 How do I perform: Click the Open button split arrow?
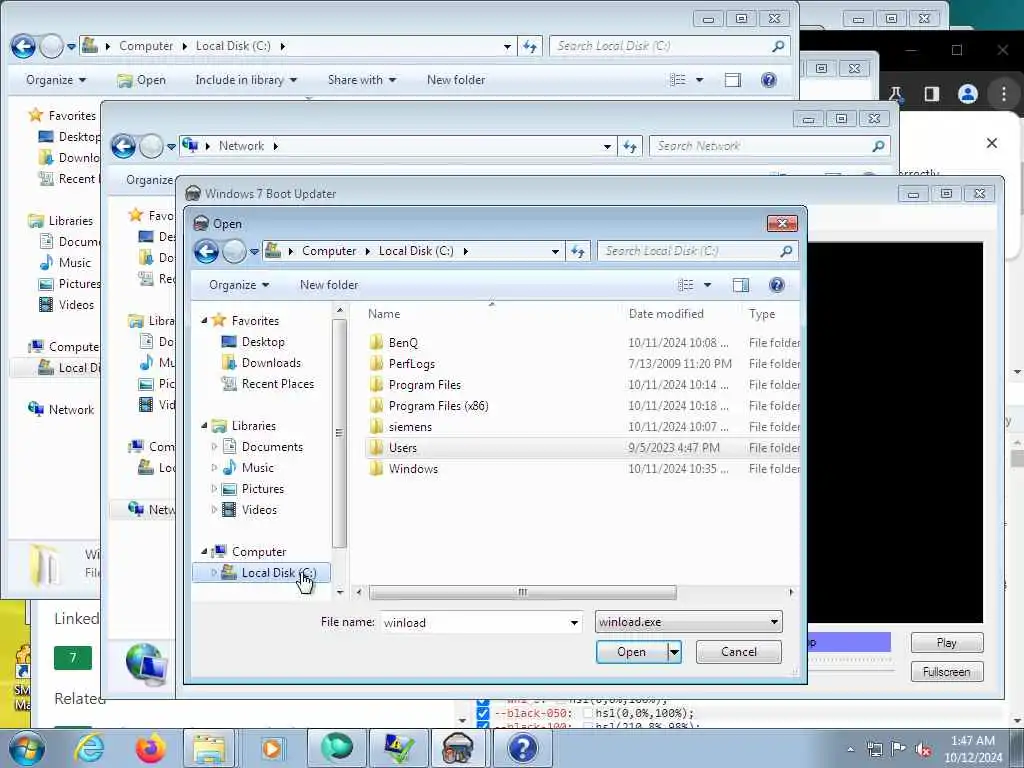pos(674,652)
